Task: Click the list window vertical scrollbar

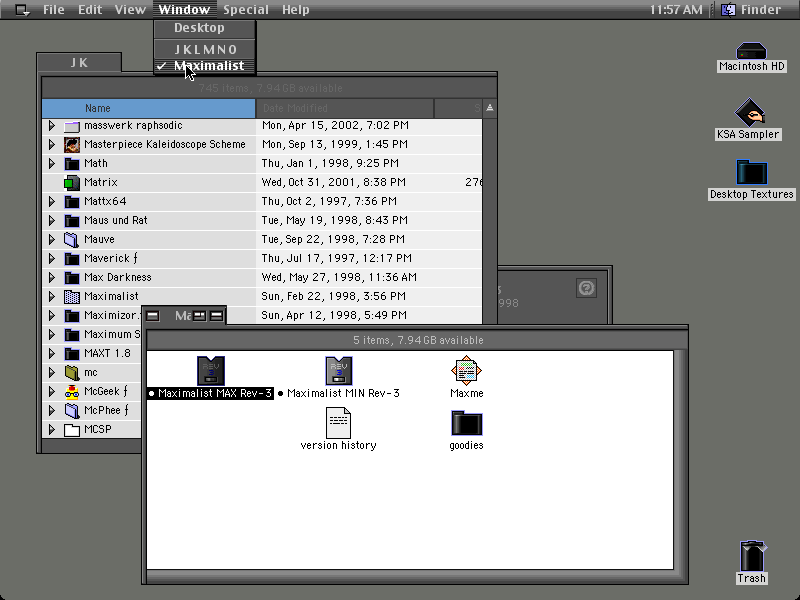Action: (490, 221)
